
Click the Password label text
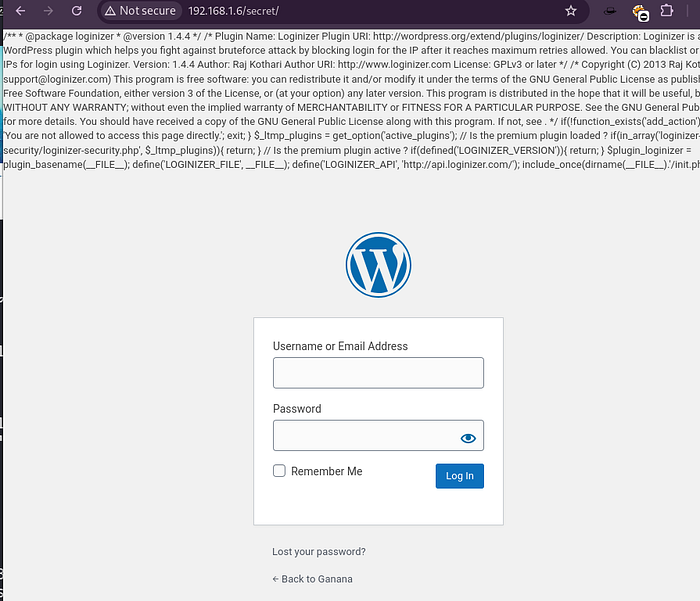point(297,409)
